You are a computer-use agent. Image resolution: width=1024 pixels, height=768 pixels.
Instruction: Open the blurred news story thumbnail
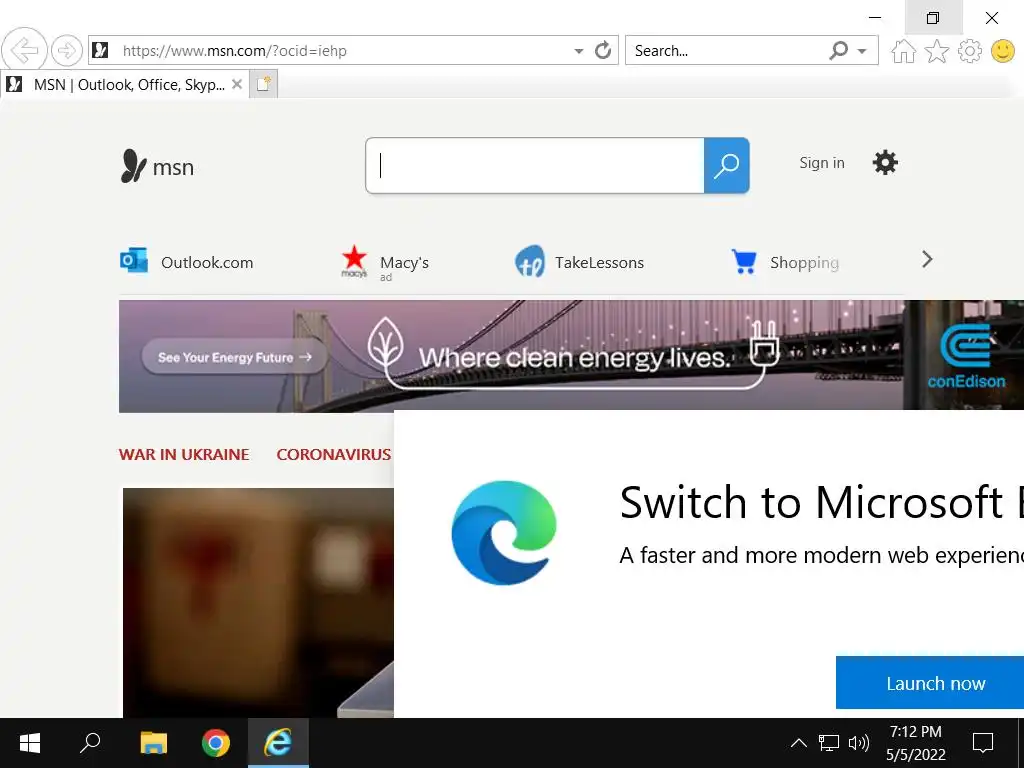click(258, 602)
